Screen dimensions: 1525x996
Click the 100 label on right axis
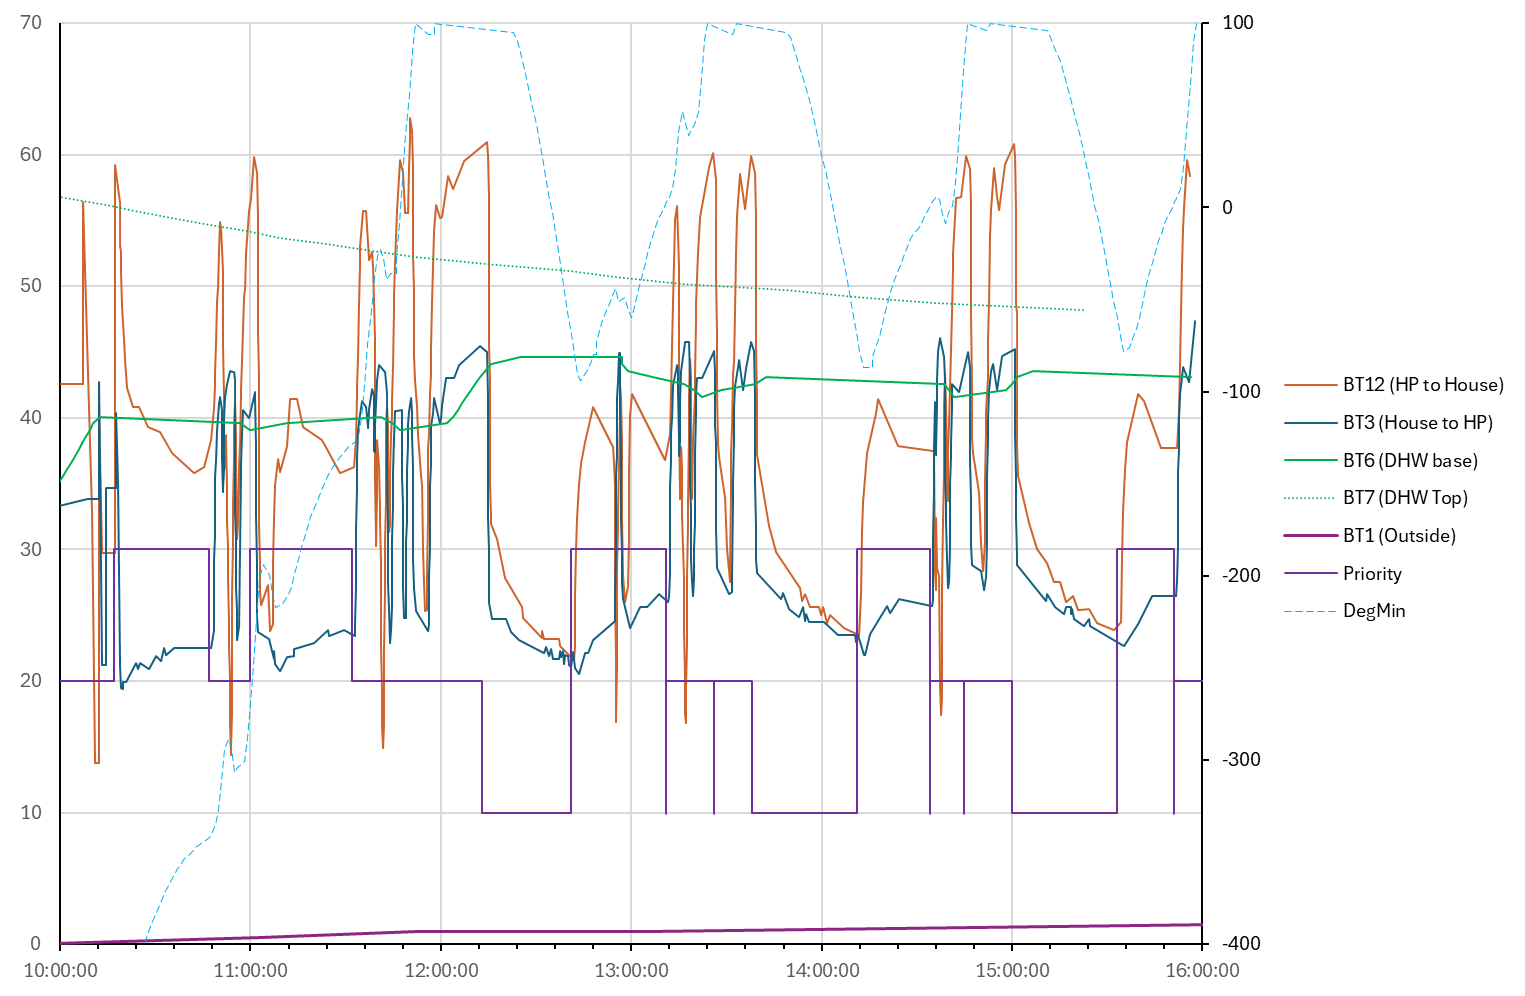point(1237,23)
